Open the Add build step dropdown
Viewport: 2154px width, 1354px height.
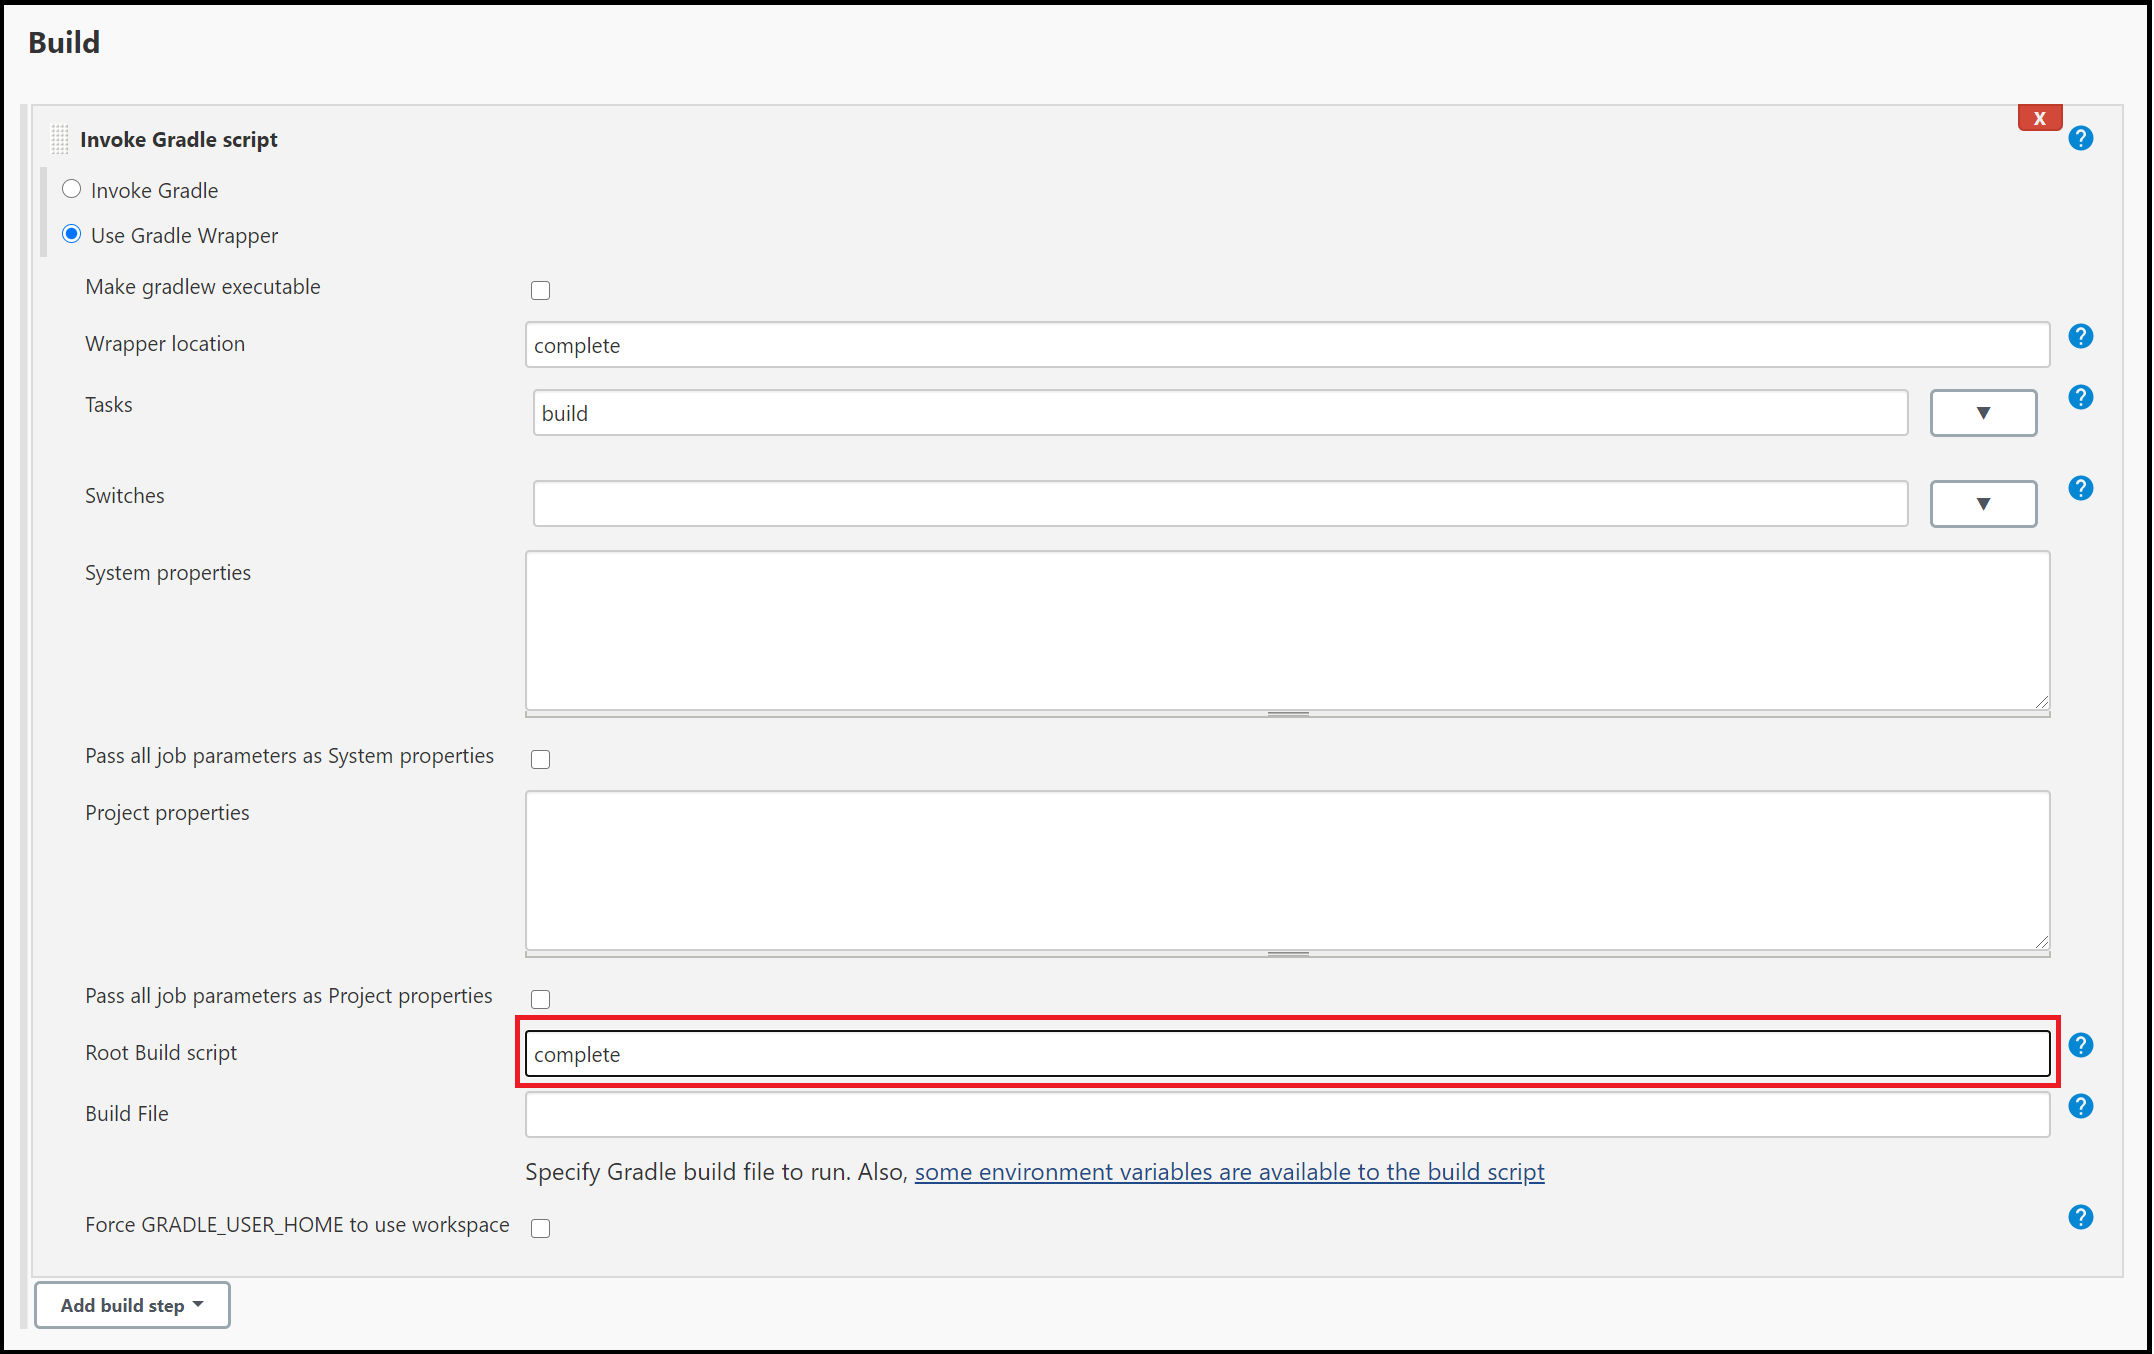tap(131, 1305)
